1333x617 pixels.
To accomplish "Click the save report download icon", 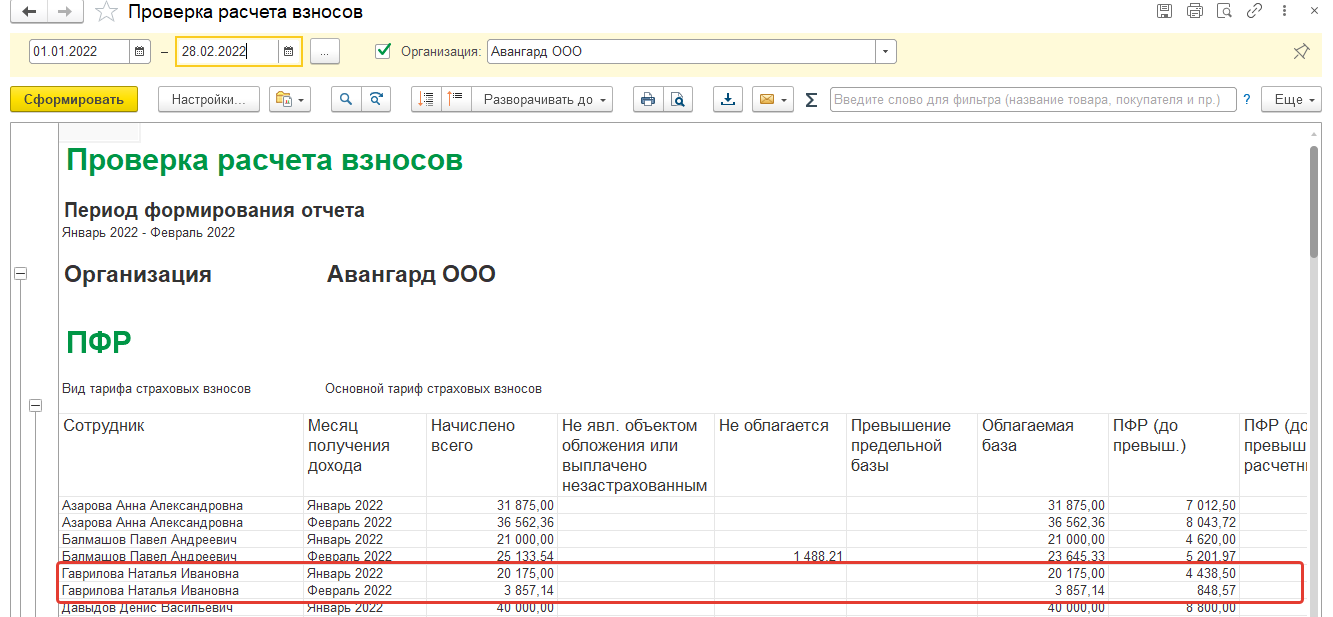I will pyautogui.click(x=728, y=99).
